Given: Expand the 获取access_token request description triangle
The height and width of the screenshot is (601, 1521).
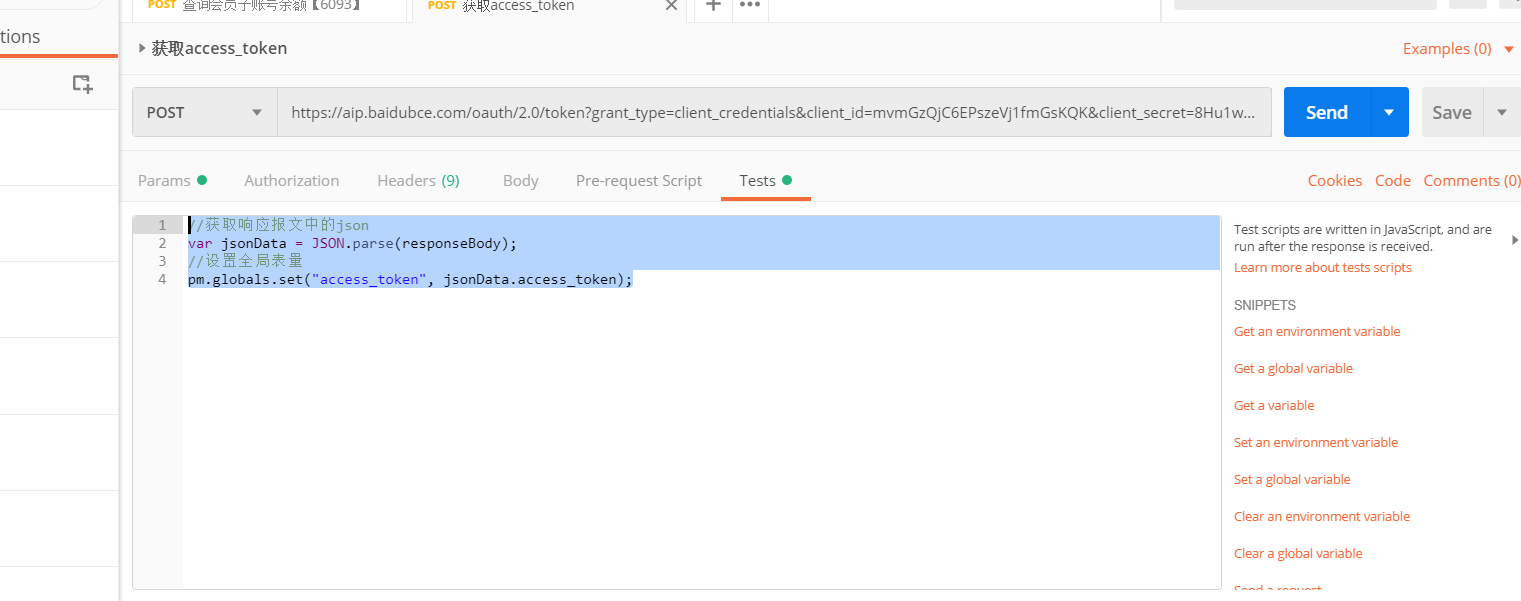Looking at the screenshot, I should [x=142, y=48].
